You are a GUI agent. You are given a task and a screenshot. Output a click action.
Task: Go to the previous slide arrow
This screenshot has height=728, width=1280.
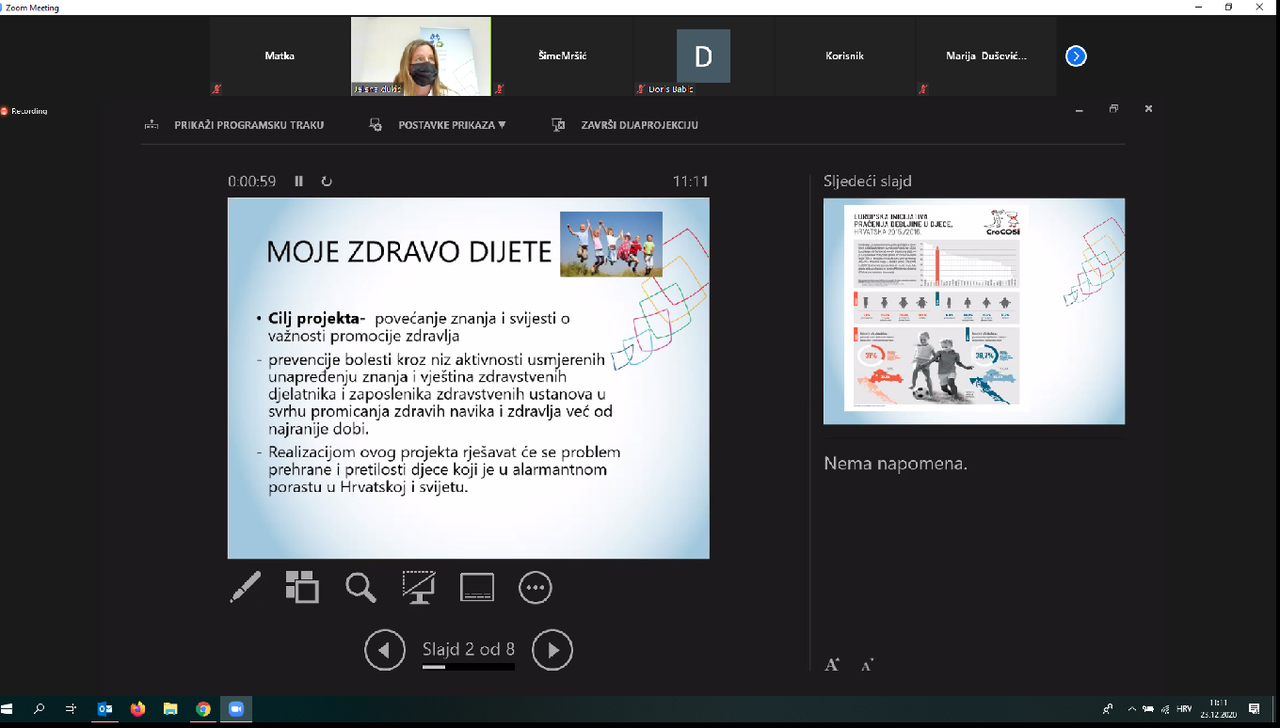385,650
